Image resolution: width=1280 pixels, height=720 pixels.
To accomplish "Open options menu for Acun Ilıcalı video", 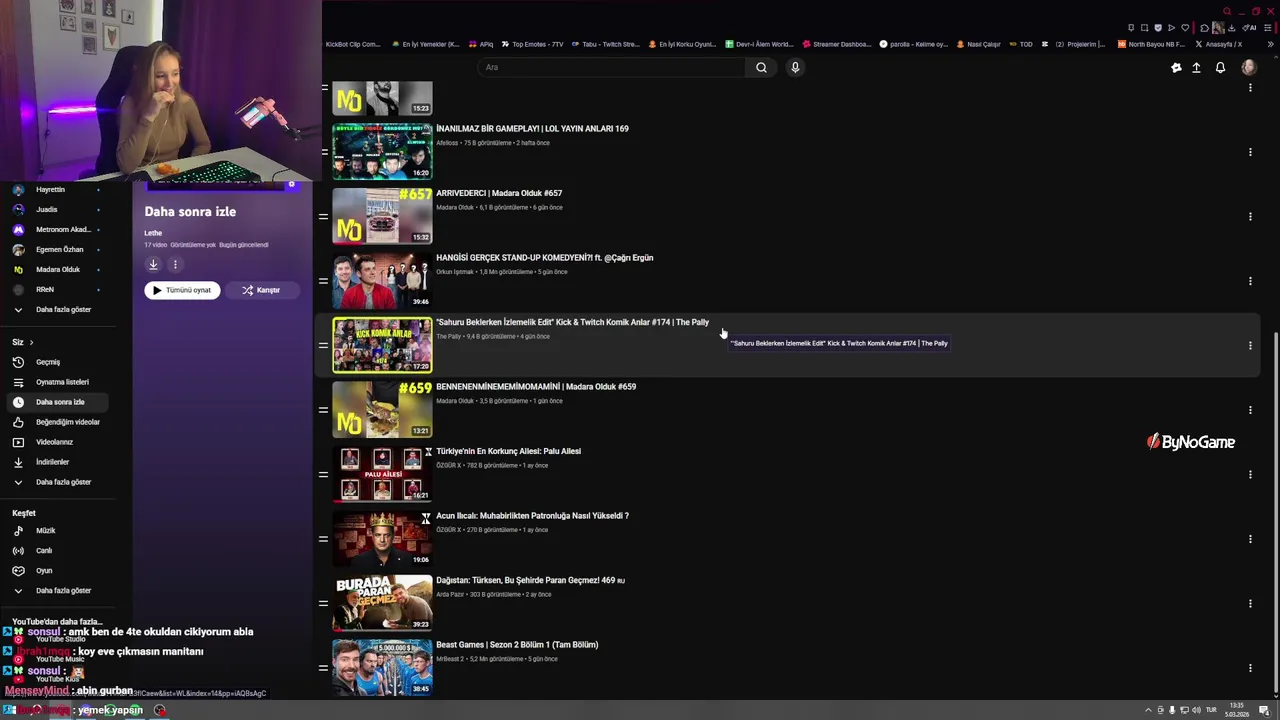I will (1250, 539).
